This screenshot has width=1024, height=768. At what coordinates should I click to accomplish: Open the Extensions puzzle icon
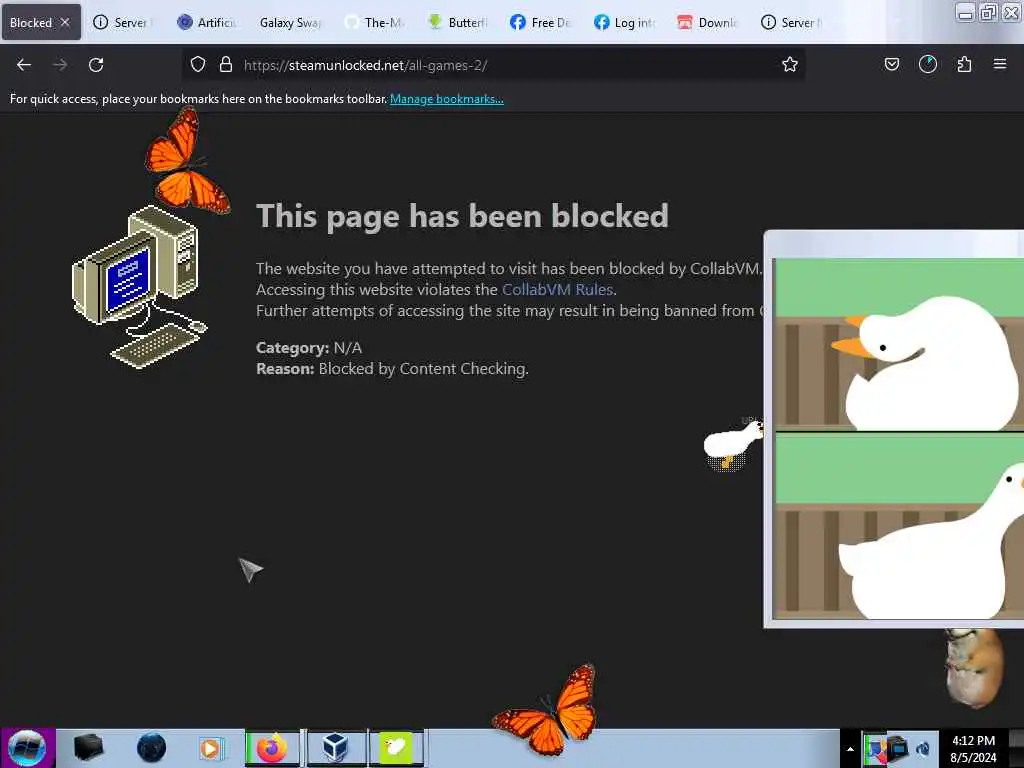coord(964,64)
